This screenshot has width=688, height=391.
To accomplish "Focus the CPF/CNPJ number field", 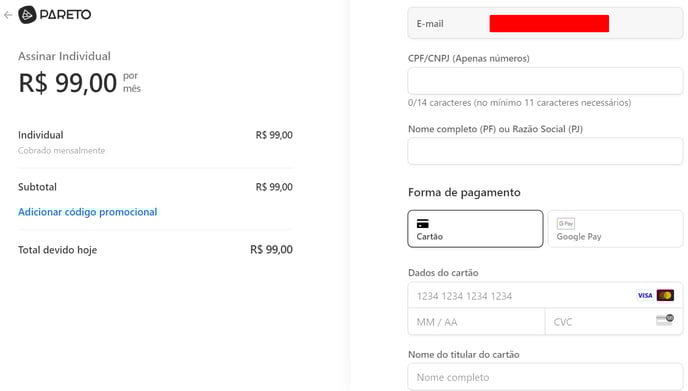I will click(545, 81).
